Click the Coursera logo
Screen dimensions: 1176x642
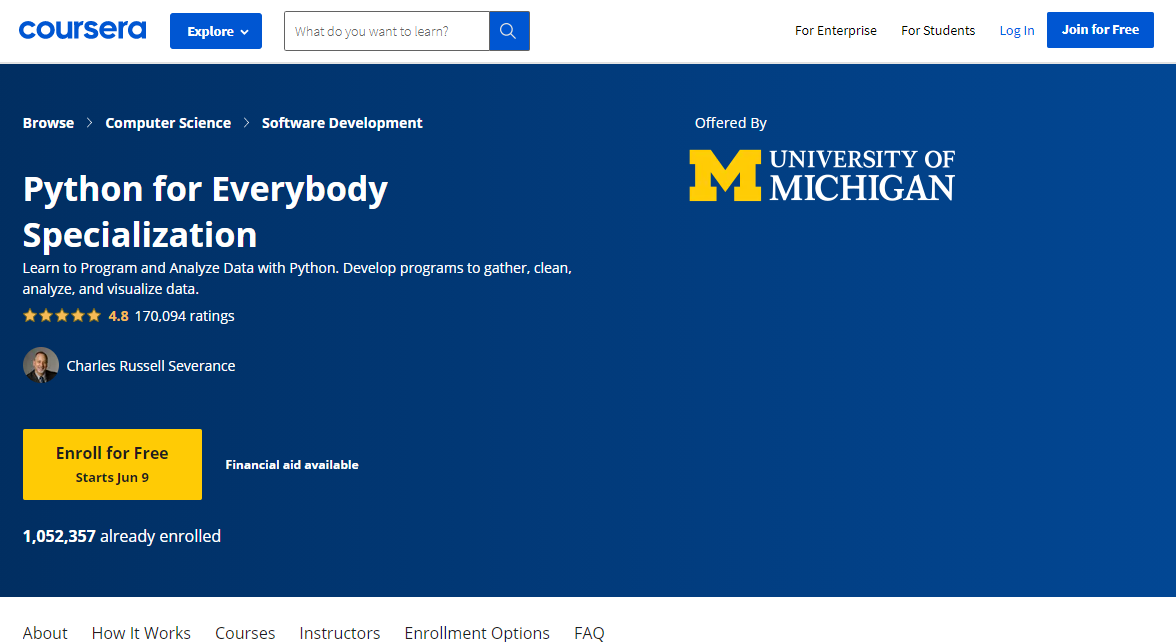click(x=82, y=30)
